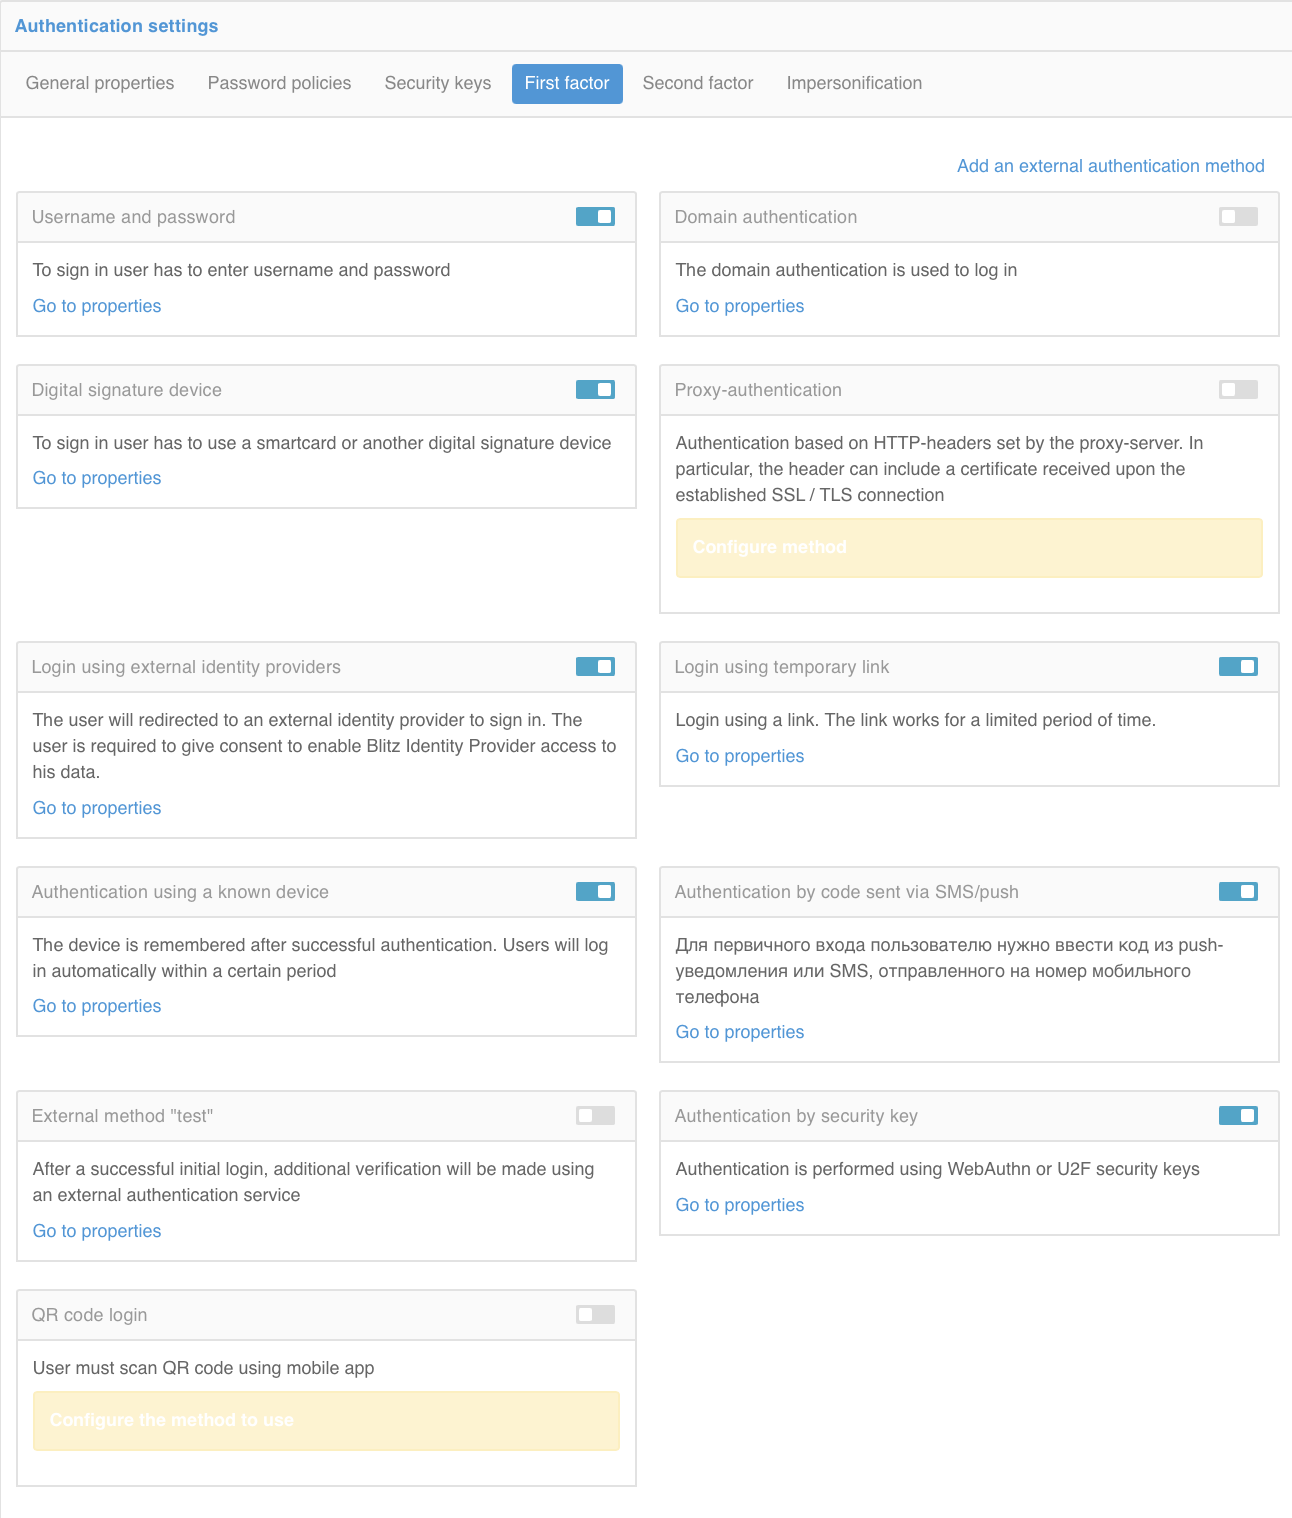Open the Impersonification tab
Image resolution: width=1292 pixels, height=1518 pixels.
[854, 83]
